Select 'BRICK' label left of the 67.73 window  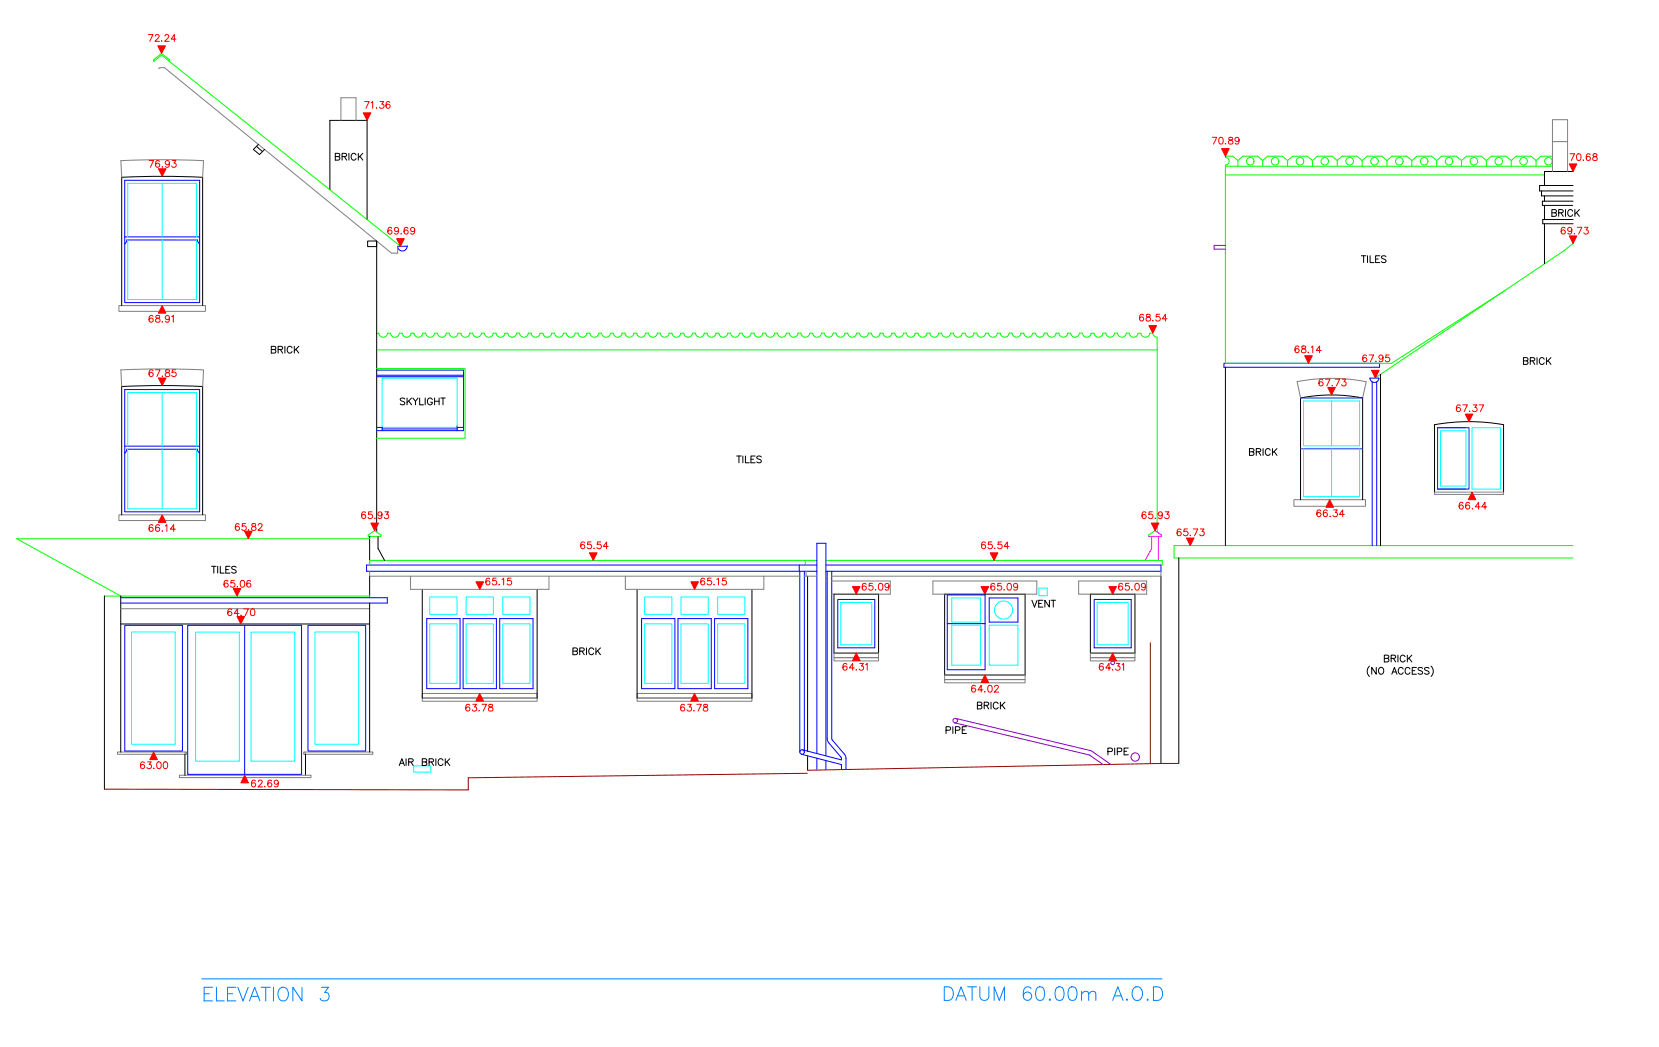click(1263, 453)
